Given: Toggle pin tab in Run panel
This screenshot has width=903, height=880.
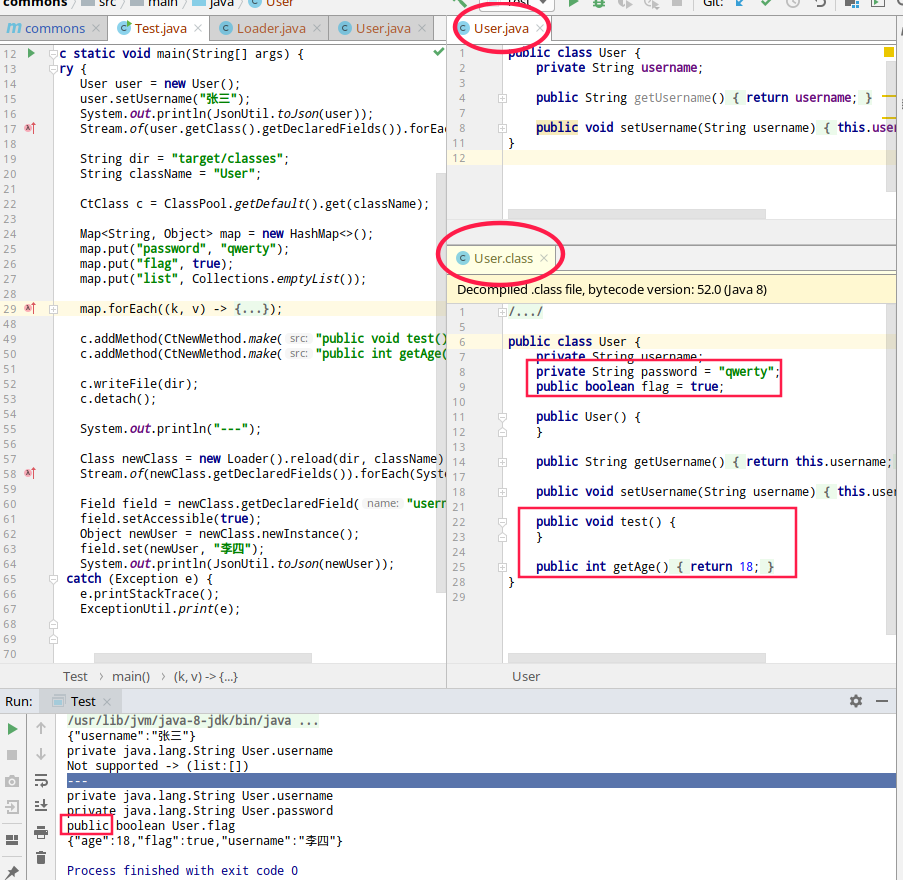Looking at the screenshot, I should (x=13, y=872).
